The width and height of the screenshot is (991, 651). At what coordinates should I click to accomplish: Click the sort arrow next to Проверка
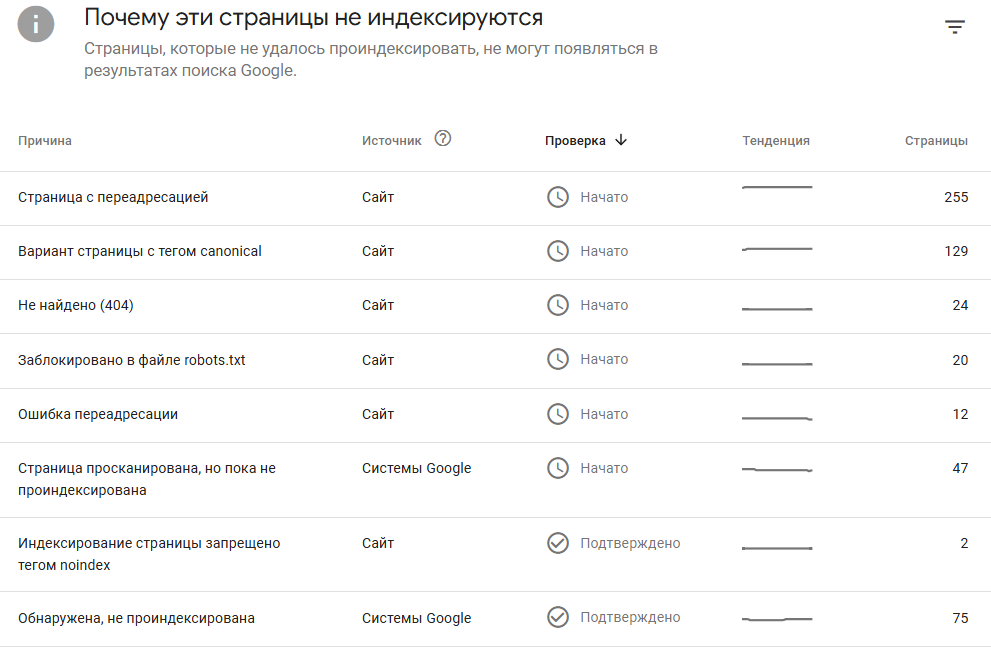click(621, 140)
